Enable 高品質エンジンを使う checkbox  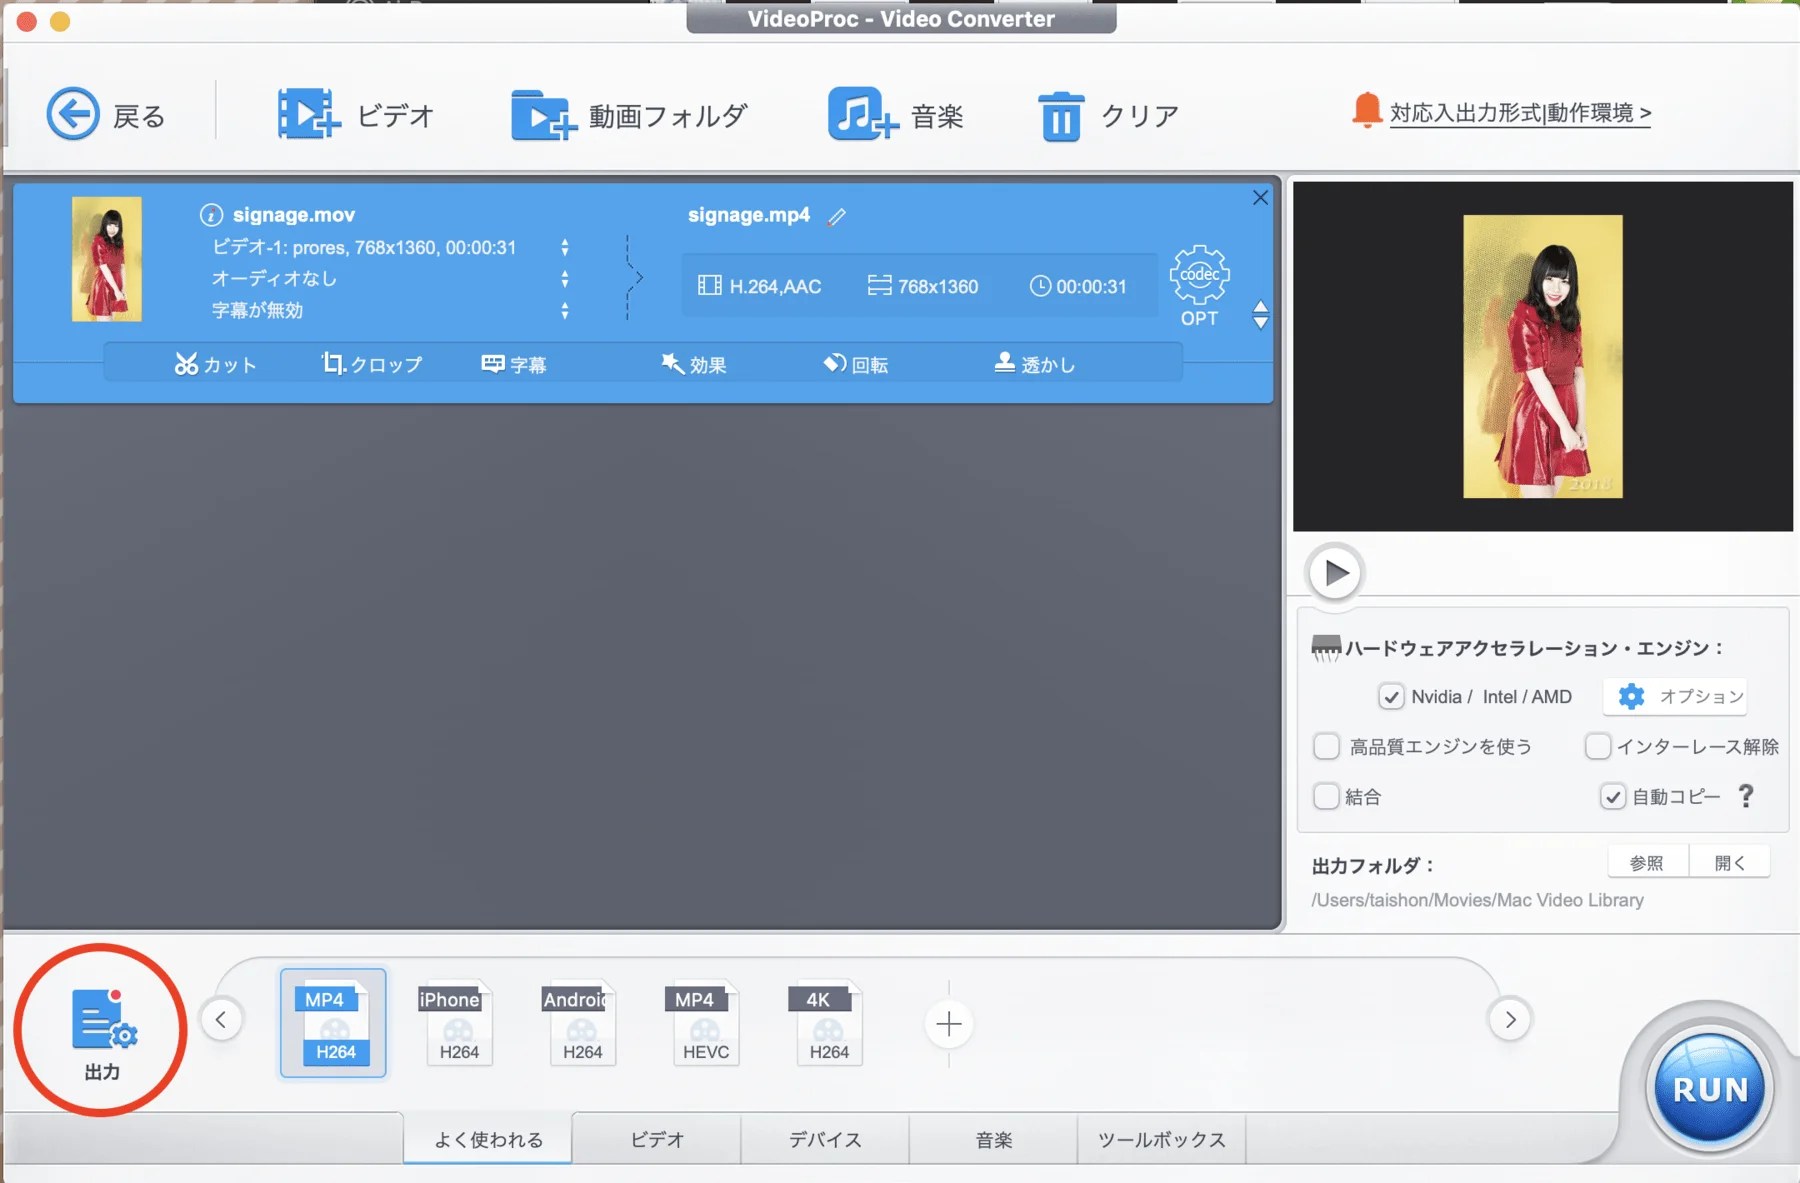pos(1327,746)
